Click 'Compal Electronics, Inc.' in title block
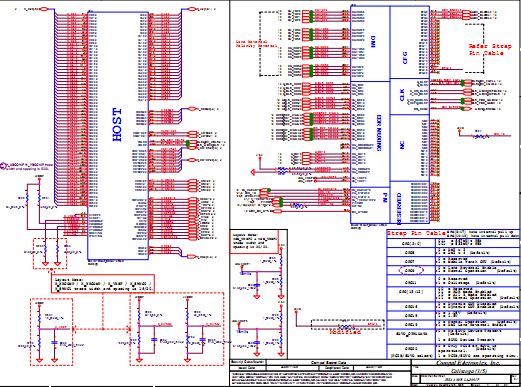The image size is (521, 387). 468,363
